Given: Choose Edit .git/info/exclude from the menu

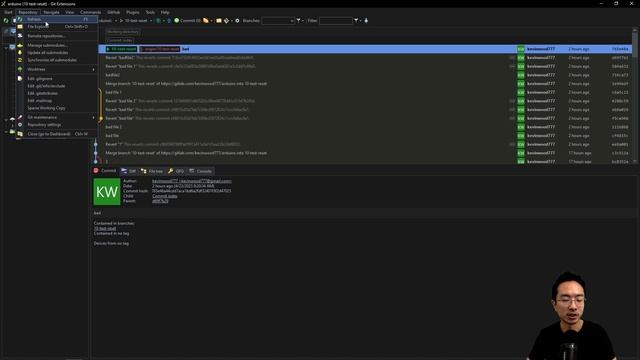Looking at the screenshot, I should (x=57, y=86).
